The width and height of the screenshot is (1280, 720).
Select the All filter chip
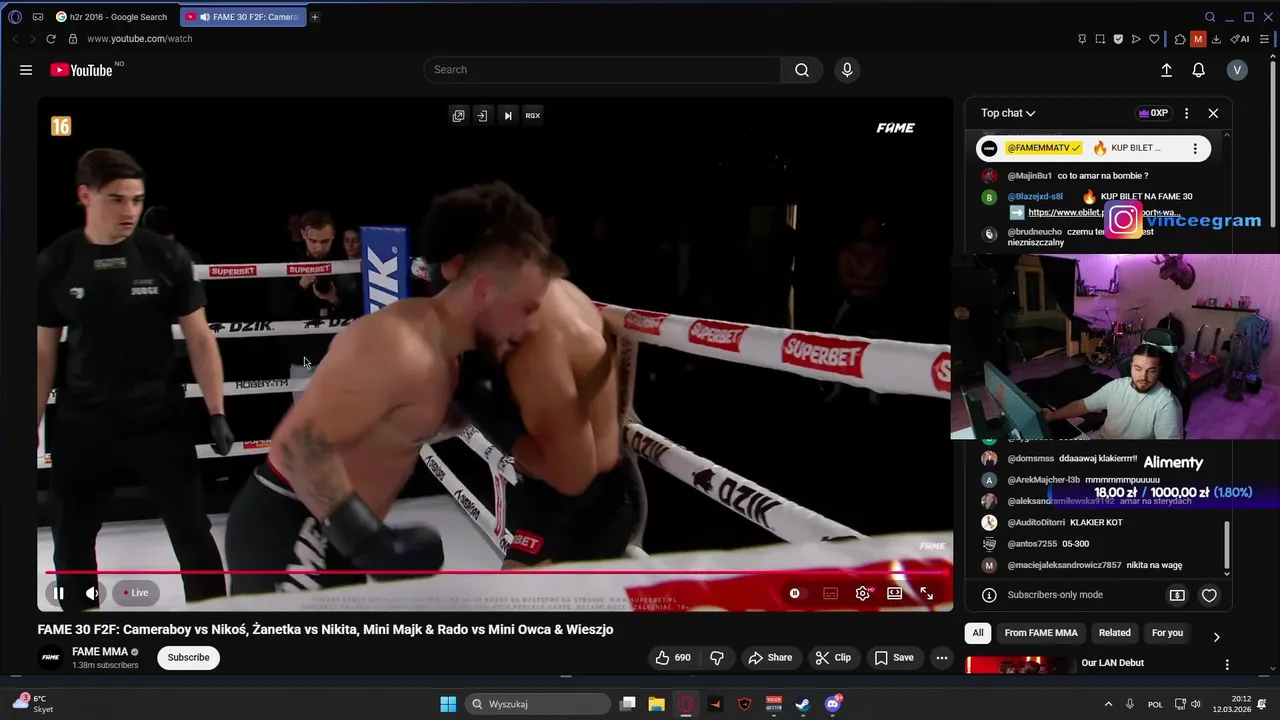pyautogui.click(x=978, y=633)
